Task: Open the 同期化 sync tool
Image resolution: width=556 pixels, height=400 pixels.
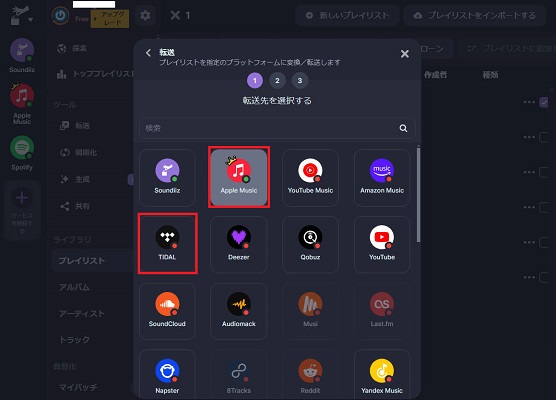Action: pyautogui.click(x=78, y=152)
